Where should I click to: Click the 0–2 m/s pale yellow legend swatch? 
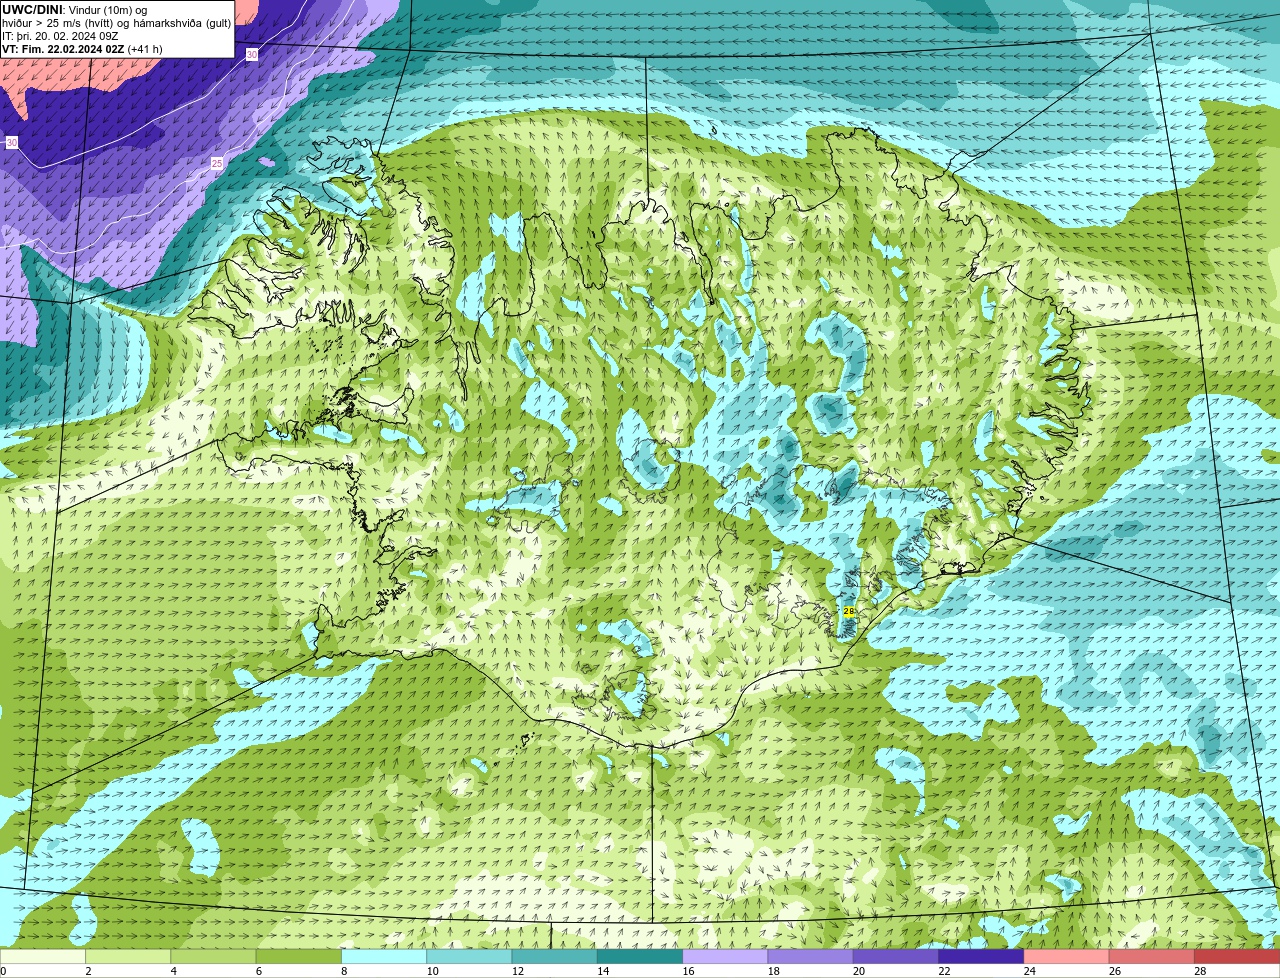(x=42, y=957)
